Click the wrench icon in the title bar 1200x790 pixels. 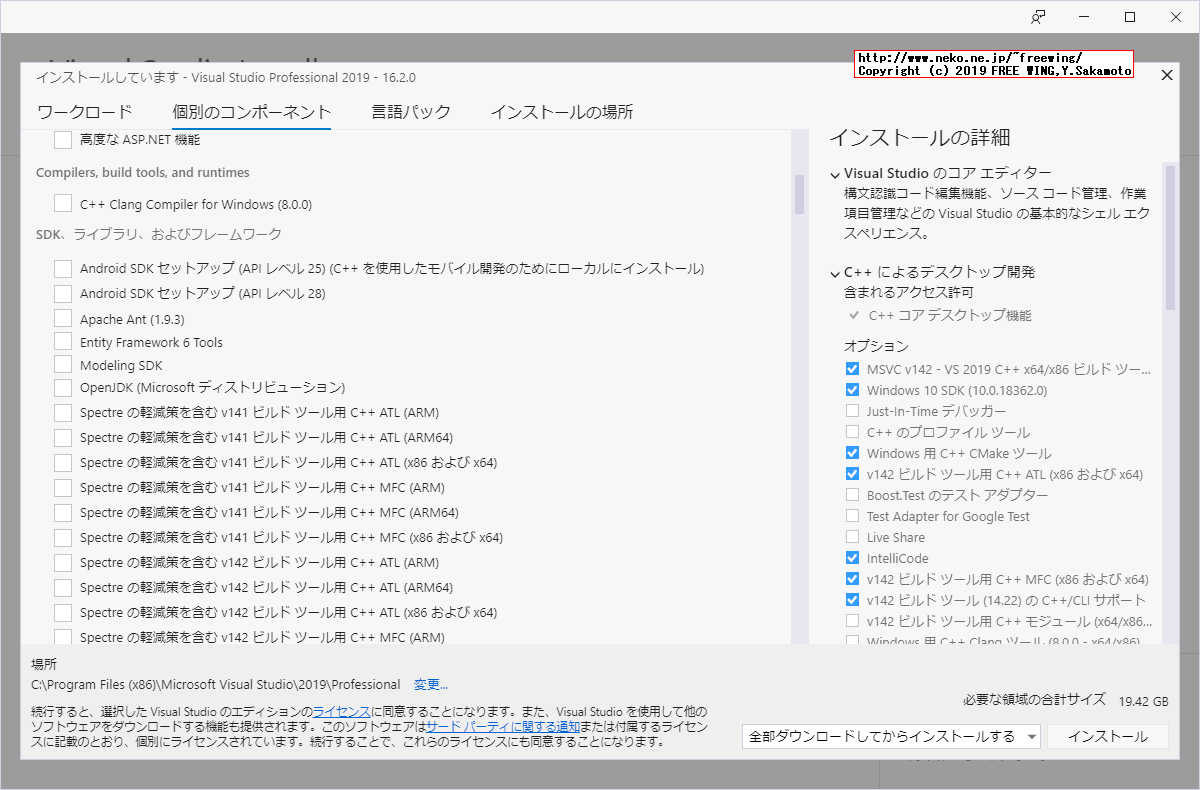pyautogui.click(x=1038, y=17)
